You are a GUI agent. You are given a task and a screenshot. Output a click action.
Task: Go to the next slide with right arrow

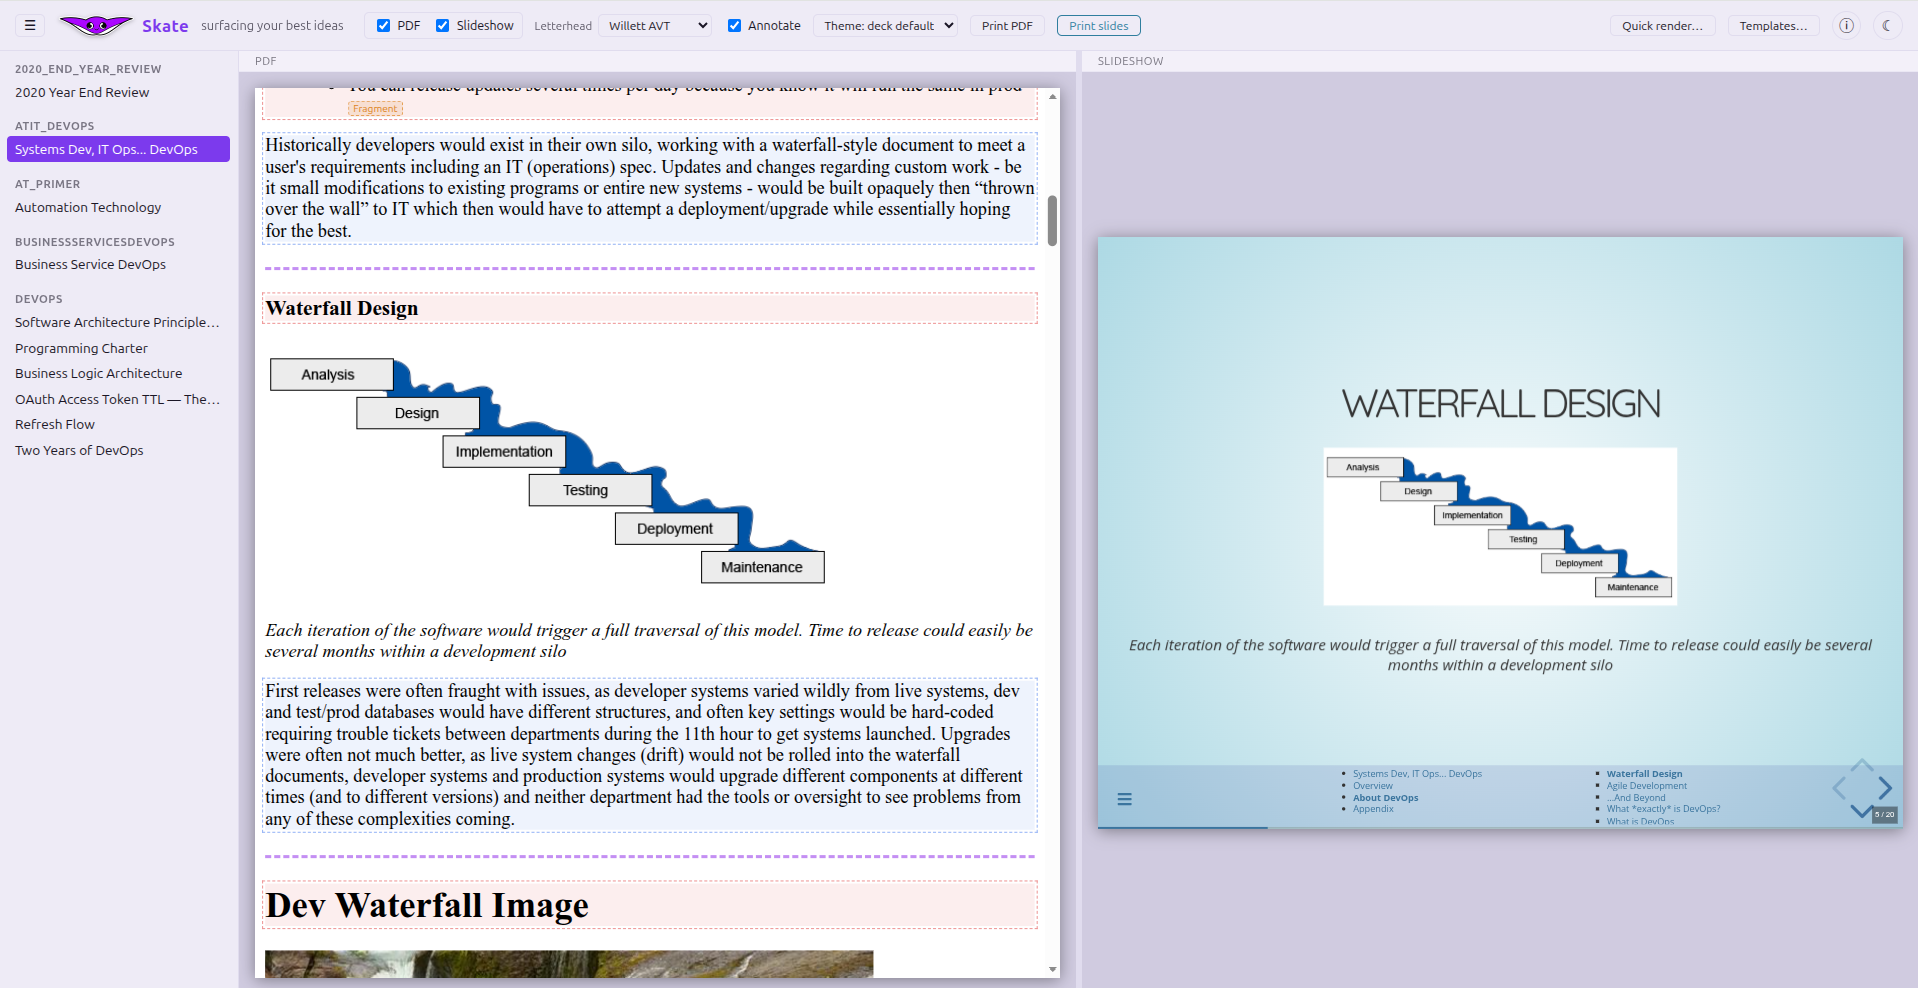coord(1885,788)
